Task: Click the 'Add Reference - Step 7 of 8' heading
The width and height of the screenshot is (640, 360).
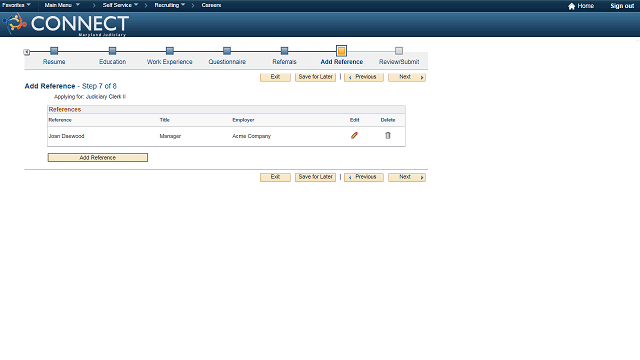Action: [71, 86]
